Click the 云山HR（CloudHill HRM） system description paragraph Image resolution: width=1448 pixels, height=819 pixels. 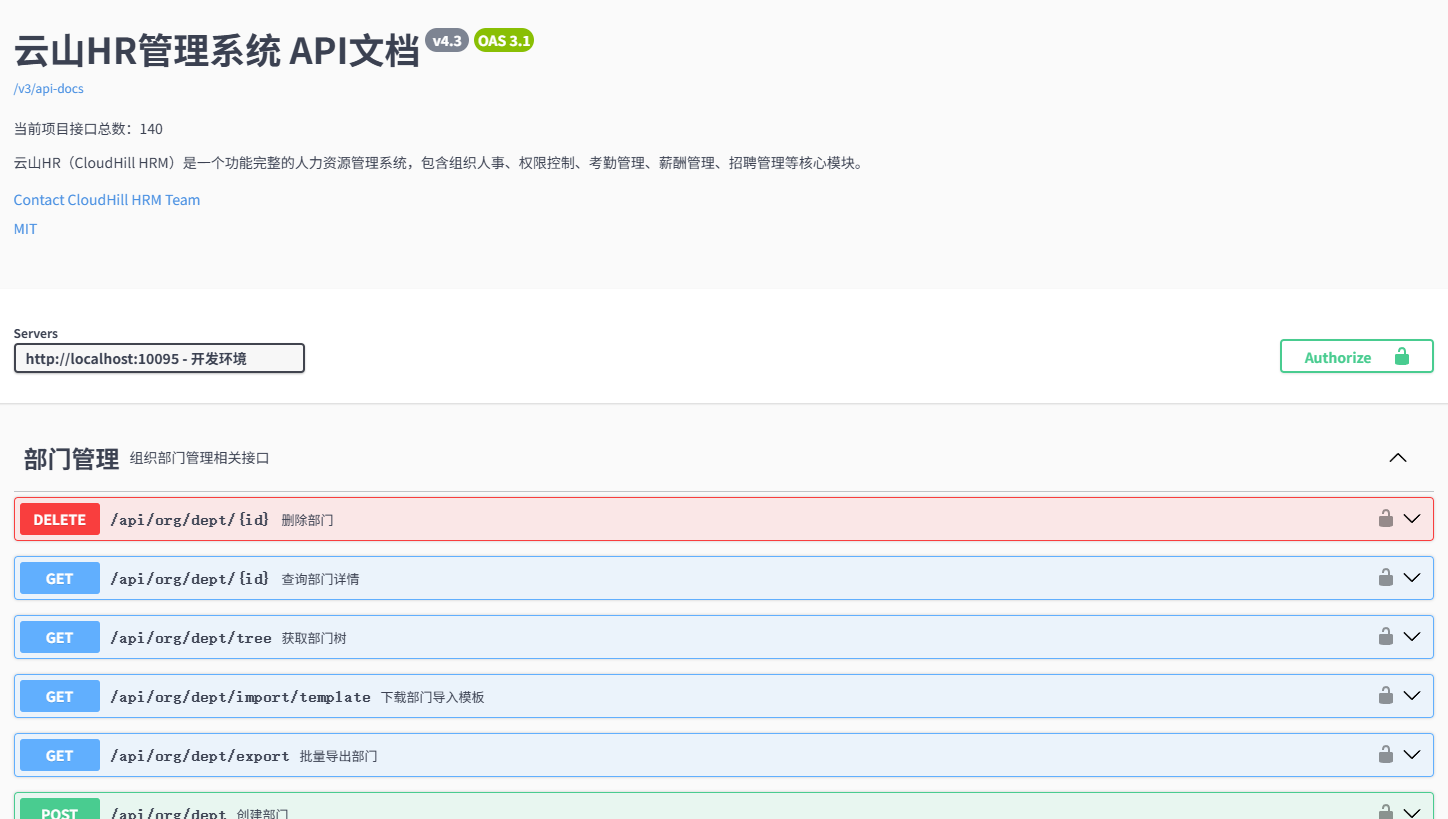[438, 163]
